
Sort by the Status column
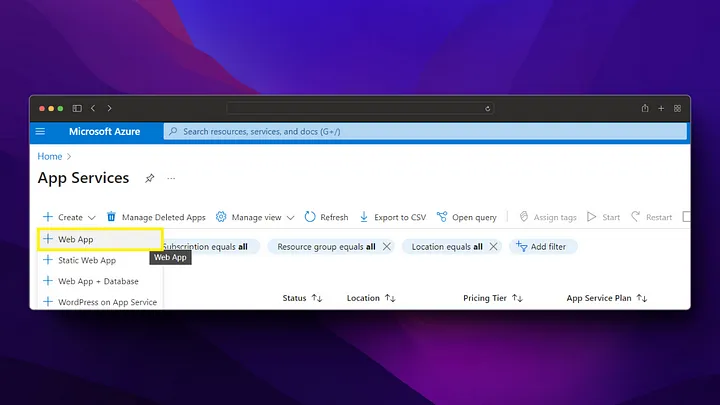[x=302, y=298]
